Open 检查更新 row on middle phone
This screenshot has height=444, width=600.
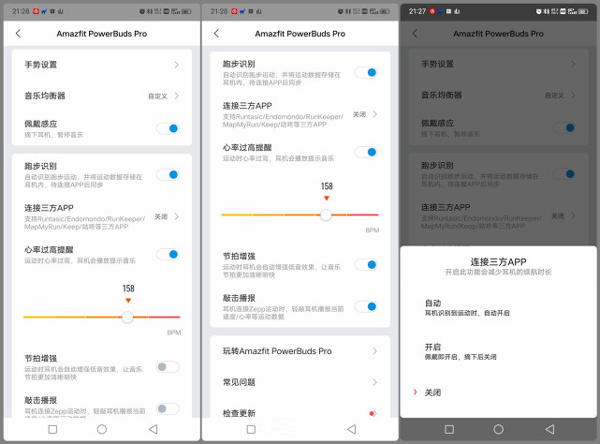coord(300,413)
